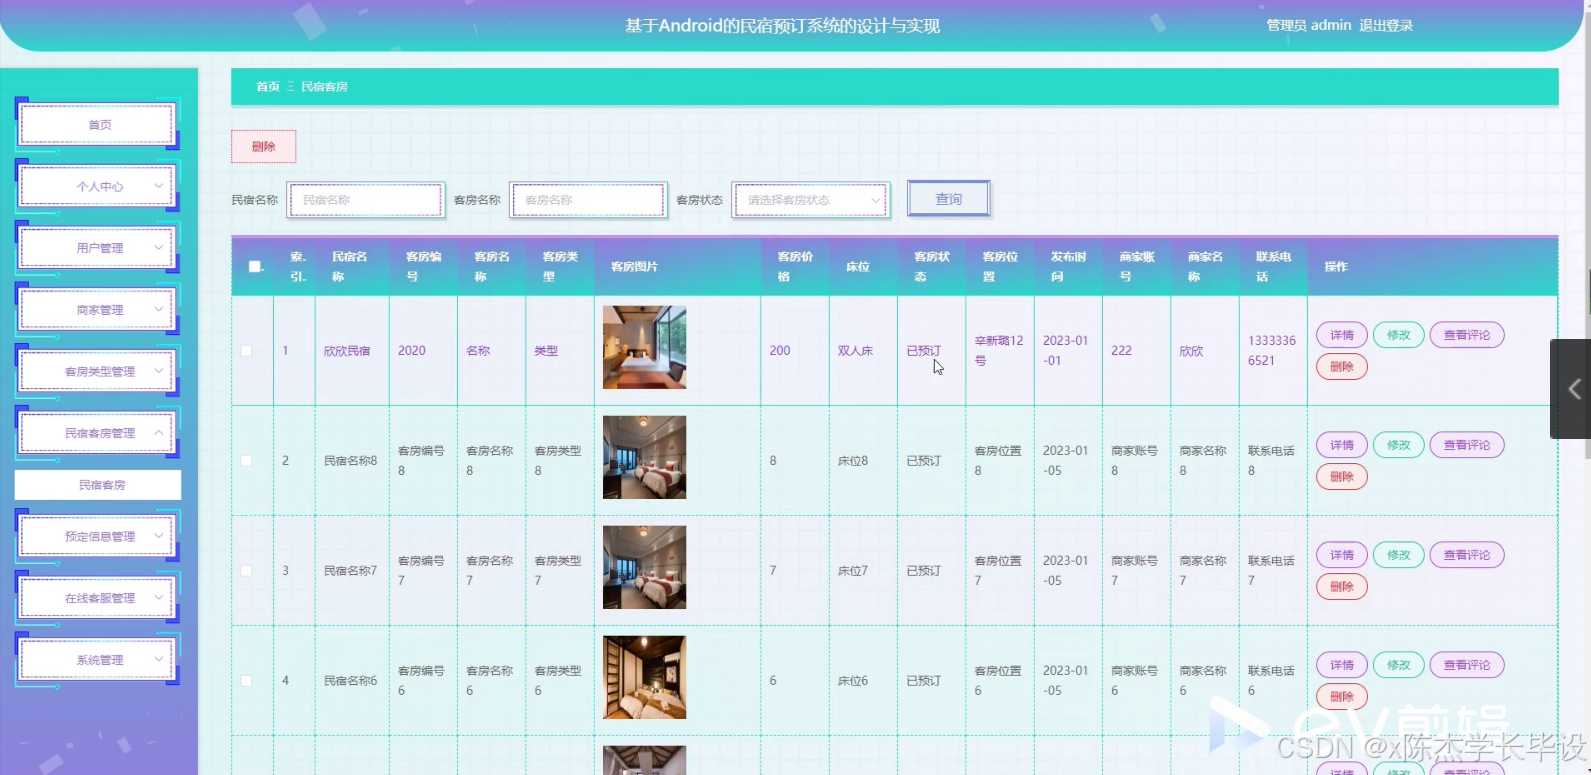This screenshot has width=1591, height=775.
Task: Open room photo thumbnail for 民宿名称8
Action: coord(645,458)
